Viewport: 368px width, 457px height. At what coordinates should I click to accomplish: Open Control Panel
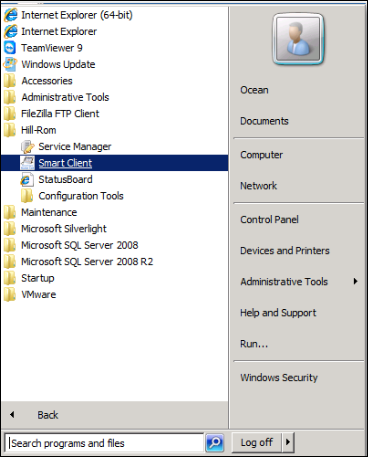[269, 219]
